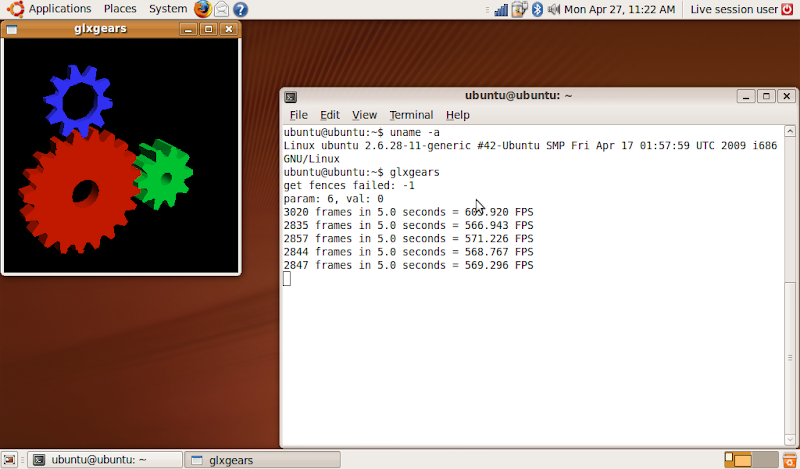The height and width of the screenshot is (469, 800).
Task: Click terminal scrollbar up arrow
Action: tap(790, 132)
